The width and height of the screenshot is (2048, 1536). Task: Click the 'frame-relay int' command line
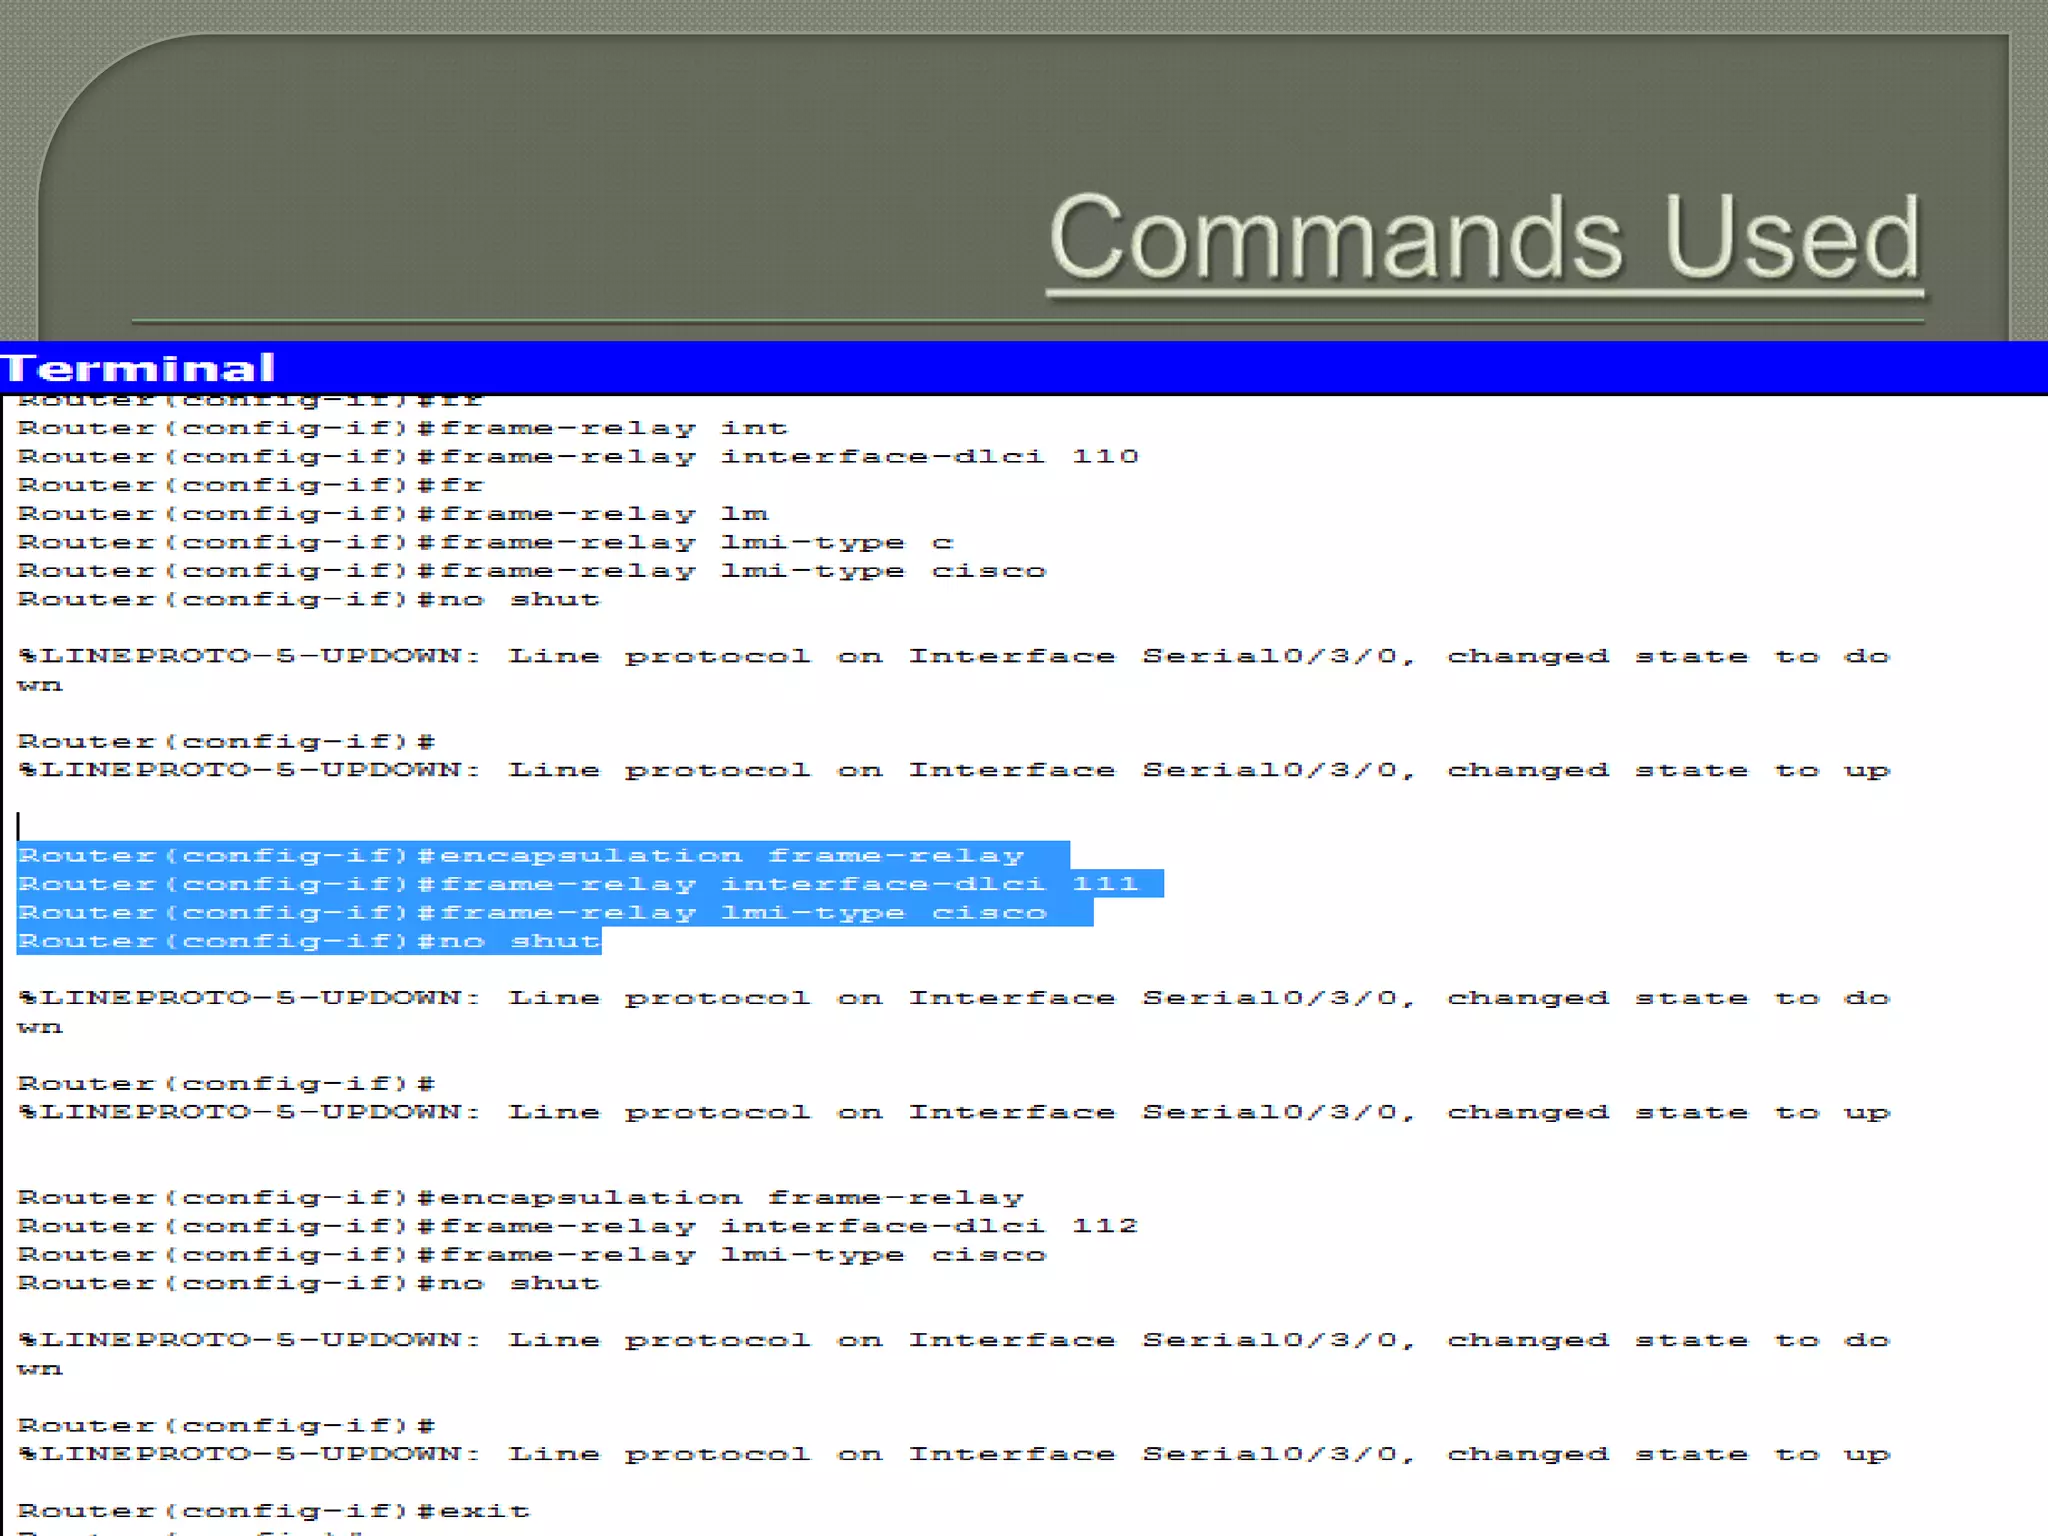pyautogui.click(x=402, y=428)
